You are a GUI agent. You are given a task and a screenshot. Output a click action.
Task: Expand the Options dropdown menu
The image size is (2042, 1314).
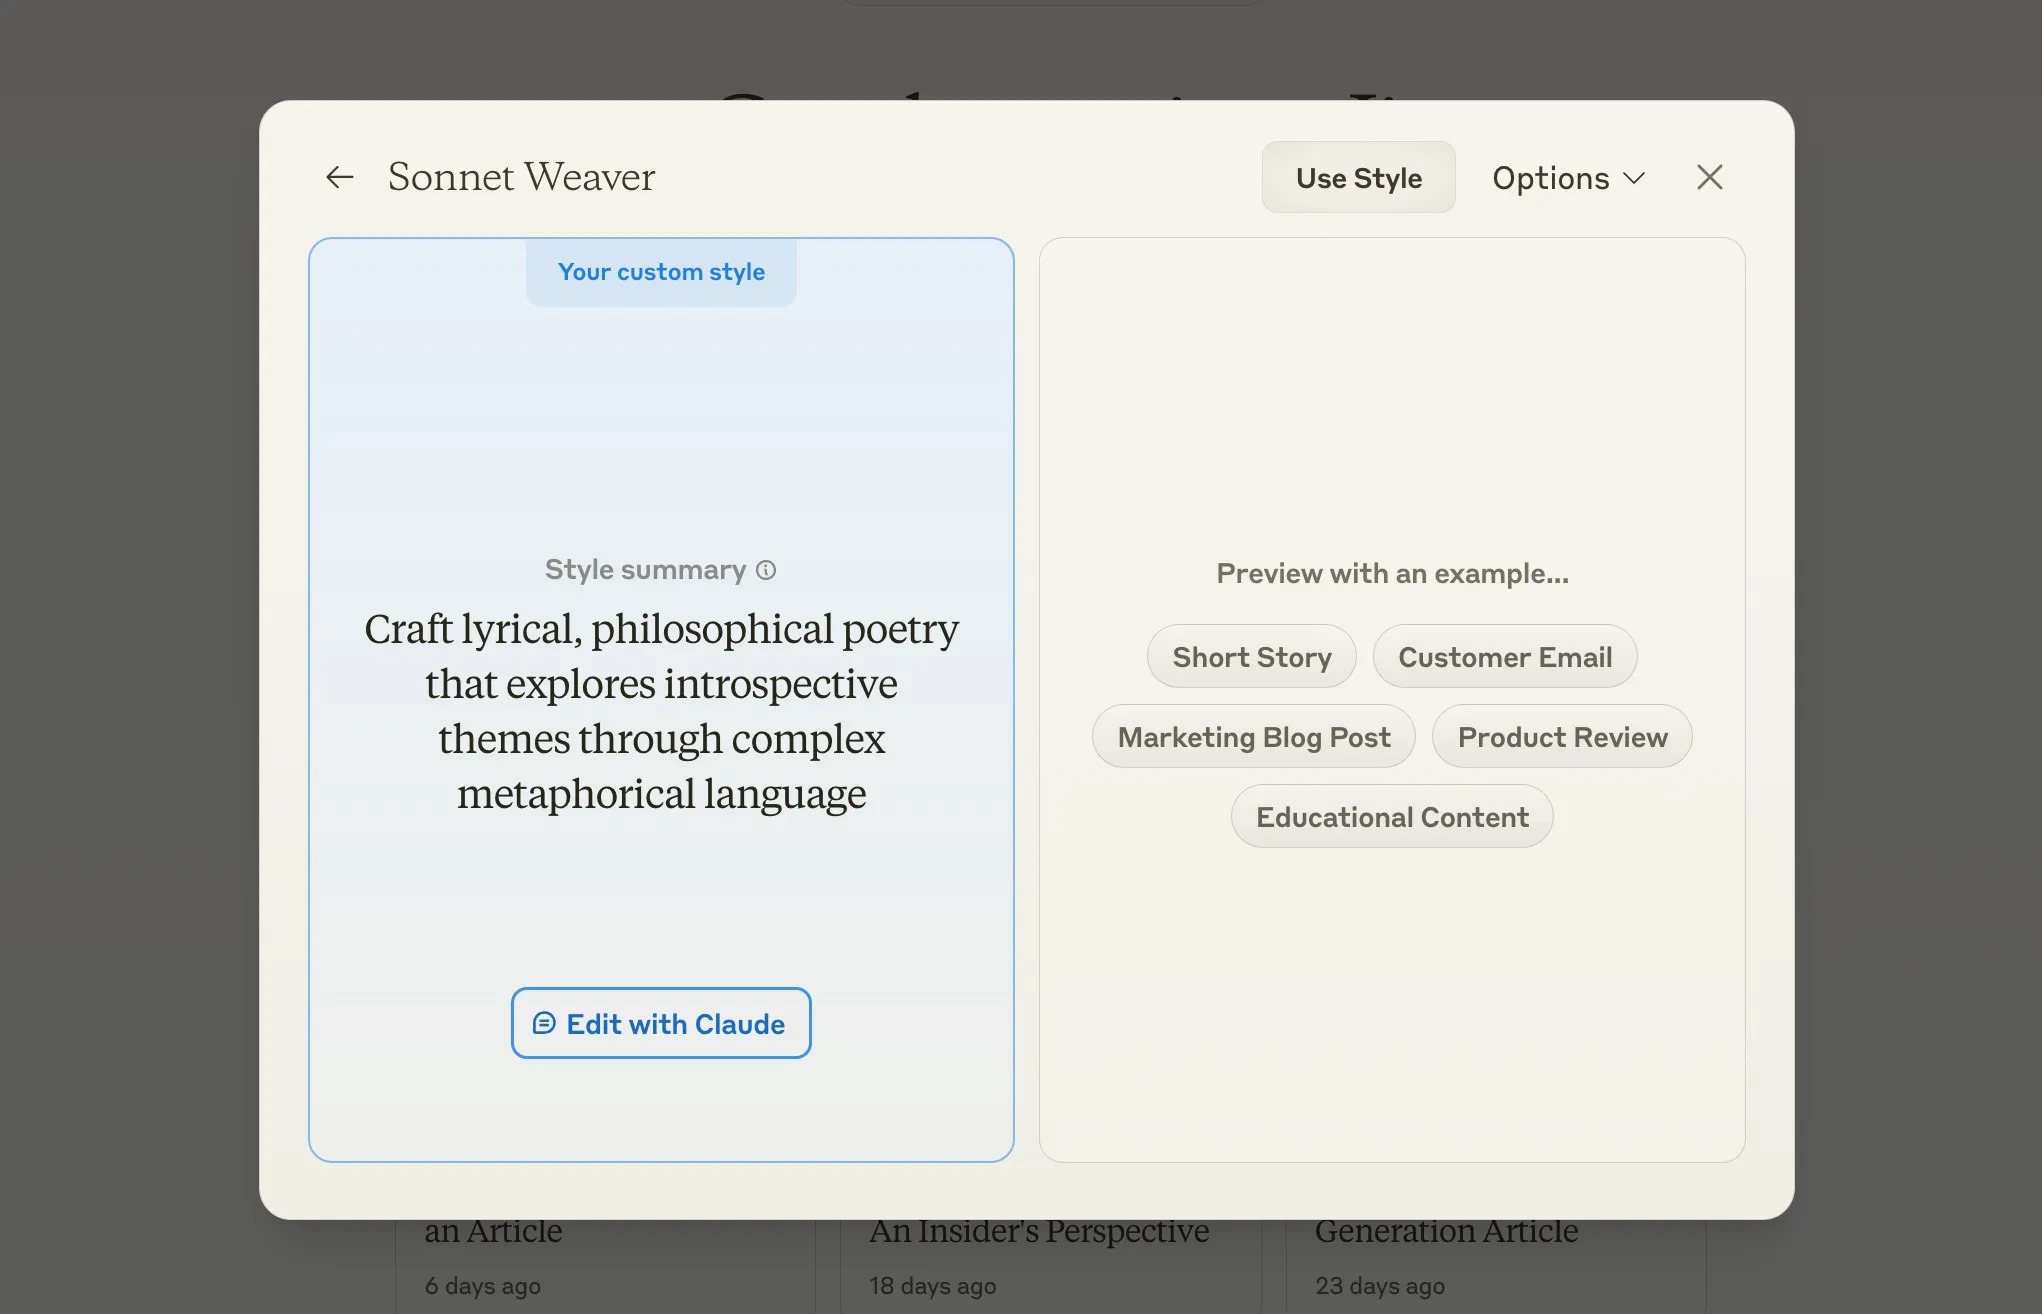click(x=1569, y=176)
